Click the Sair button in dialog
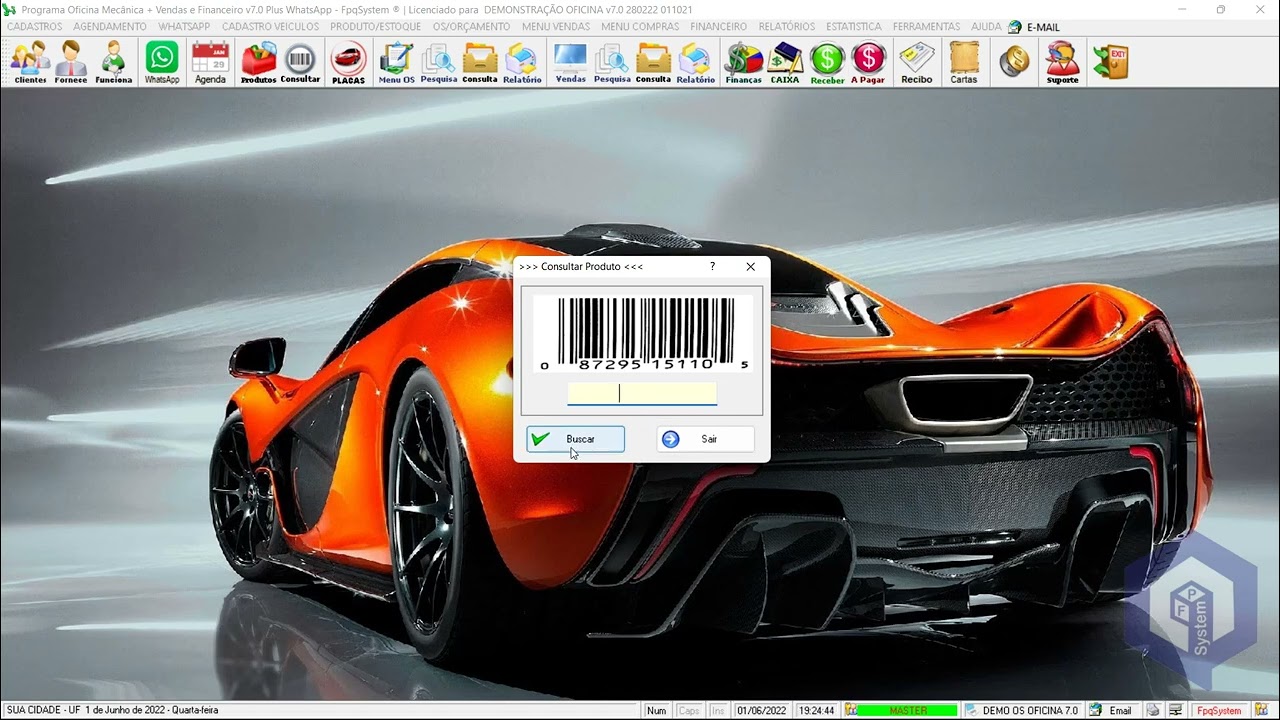 pyautogui.click(x=706, y=439)
